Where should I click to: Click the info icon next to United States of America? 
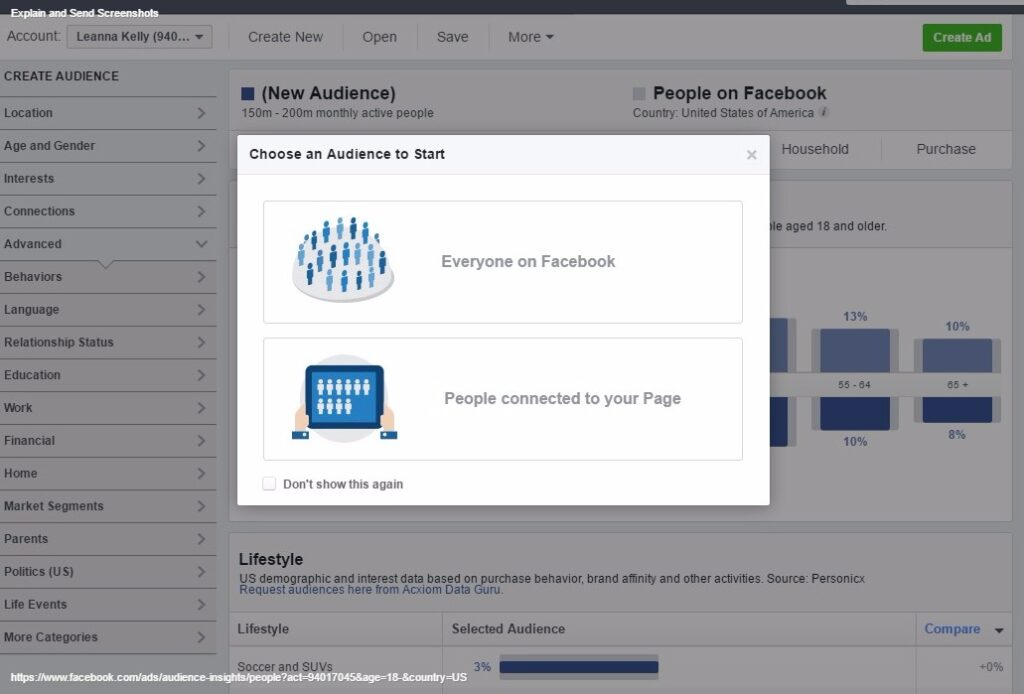[824, 113]
